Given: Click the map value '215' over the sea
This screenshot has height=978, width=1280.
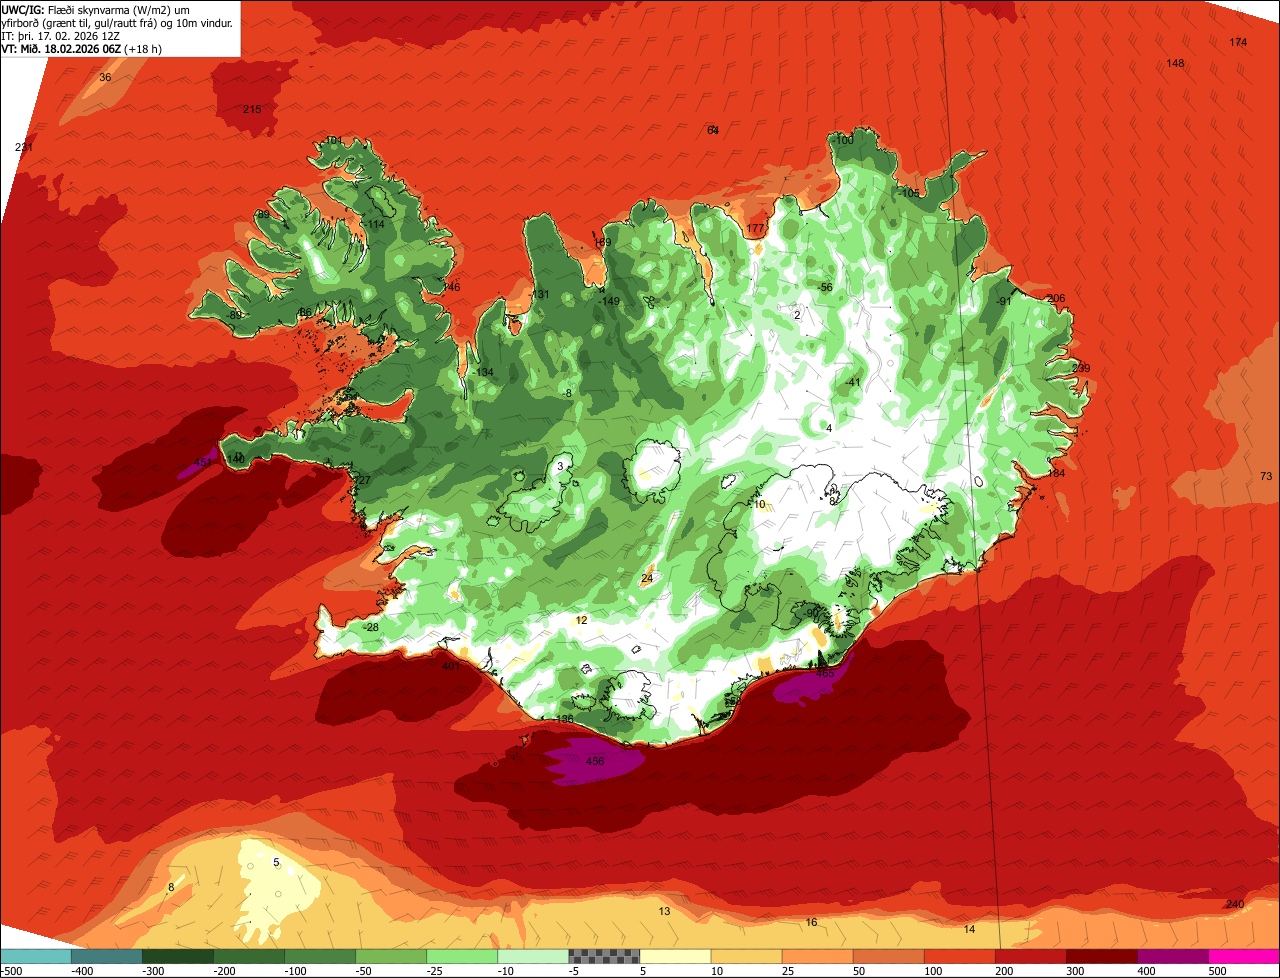Looking at the screenshot, I should pyautogui.click(x=252, y=109).
